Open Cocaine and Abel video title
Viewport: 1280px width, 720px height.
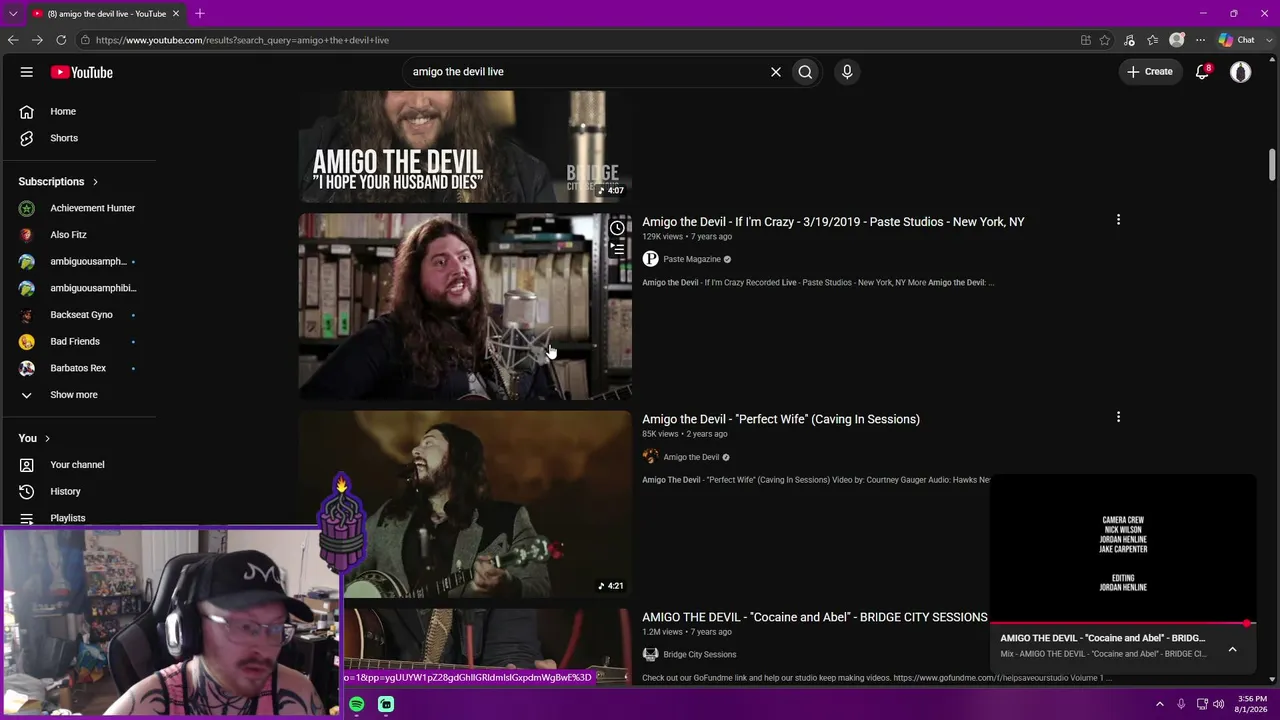(815, 617)
